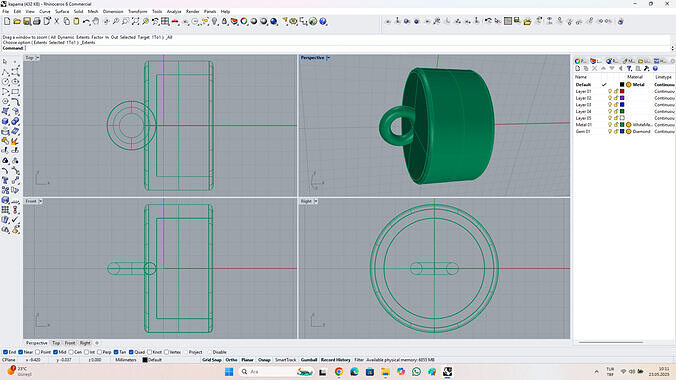Click the Print icon
This screenshot has width=676, height=380.
37,21
